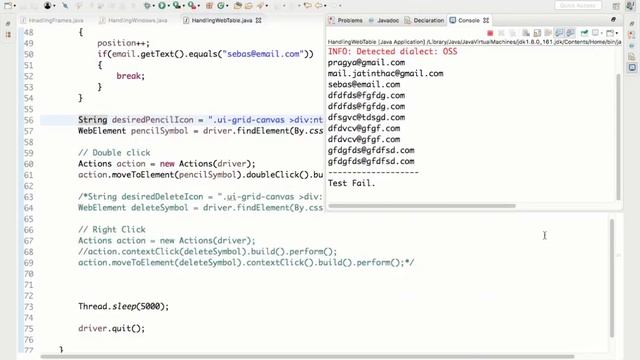The width and height of the screenshot is (640, 360).
Task: Click the Coverage run icon
Action: (x=177, y=6)
